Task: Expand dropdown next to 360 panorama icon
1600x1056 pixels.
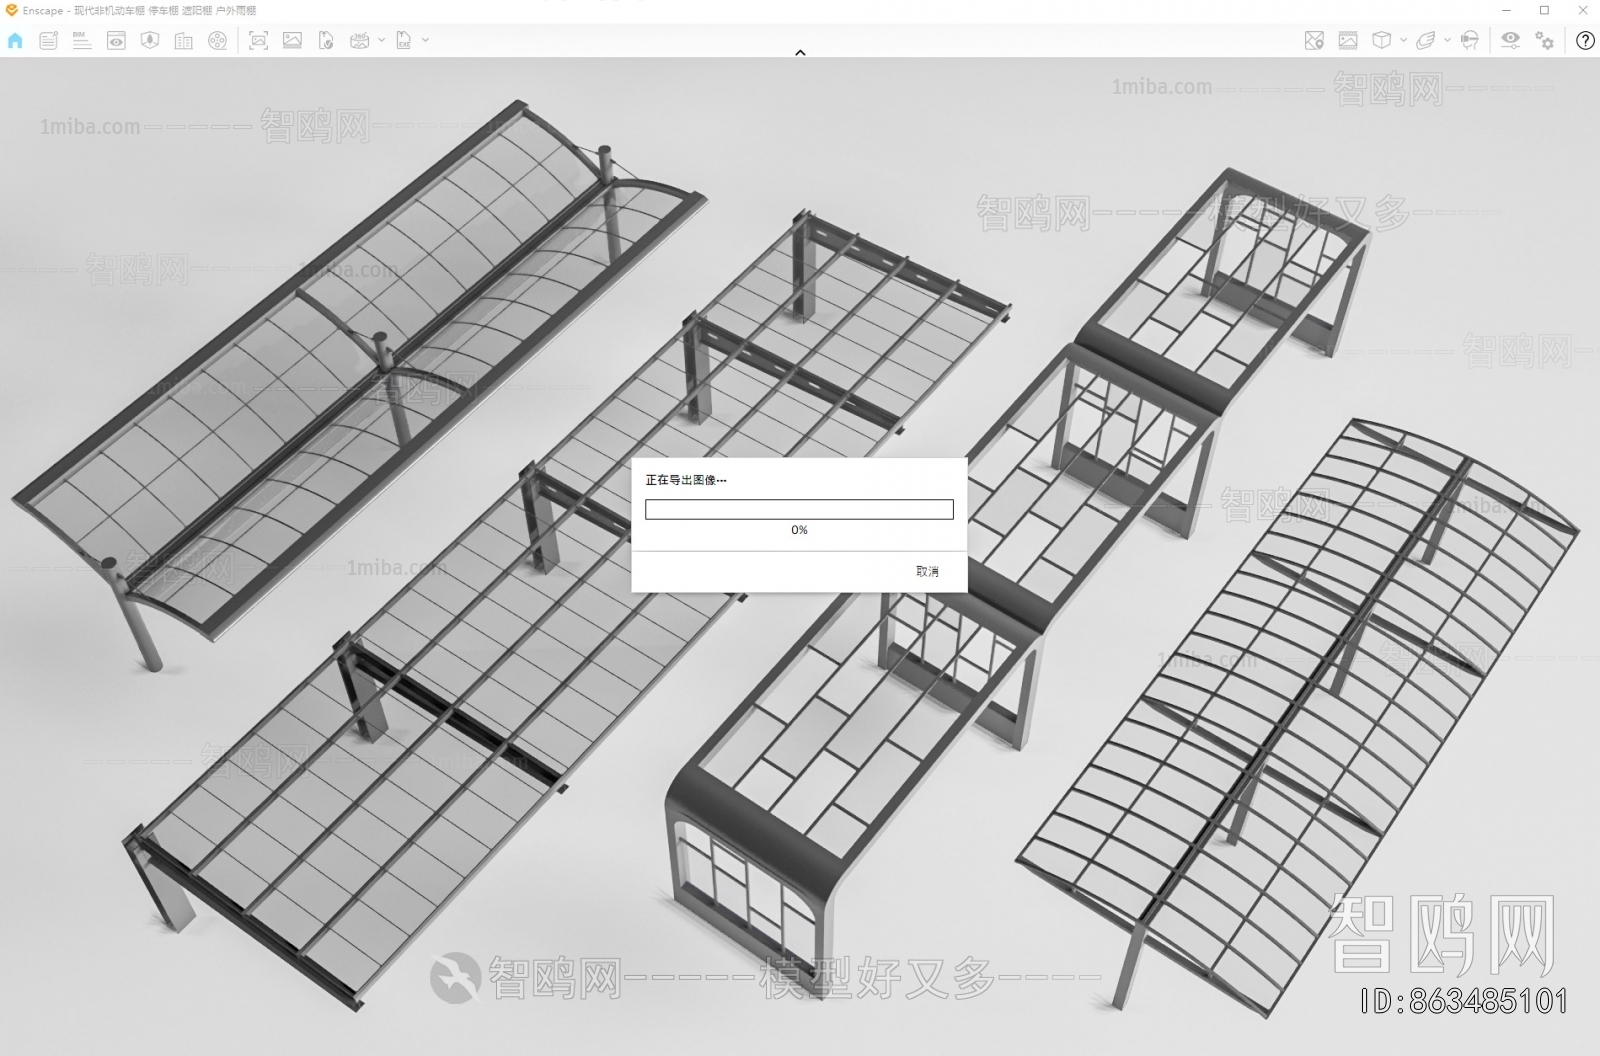Action: [381, 41]
